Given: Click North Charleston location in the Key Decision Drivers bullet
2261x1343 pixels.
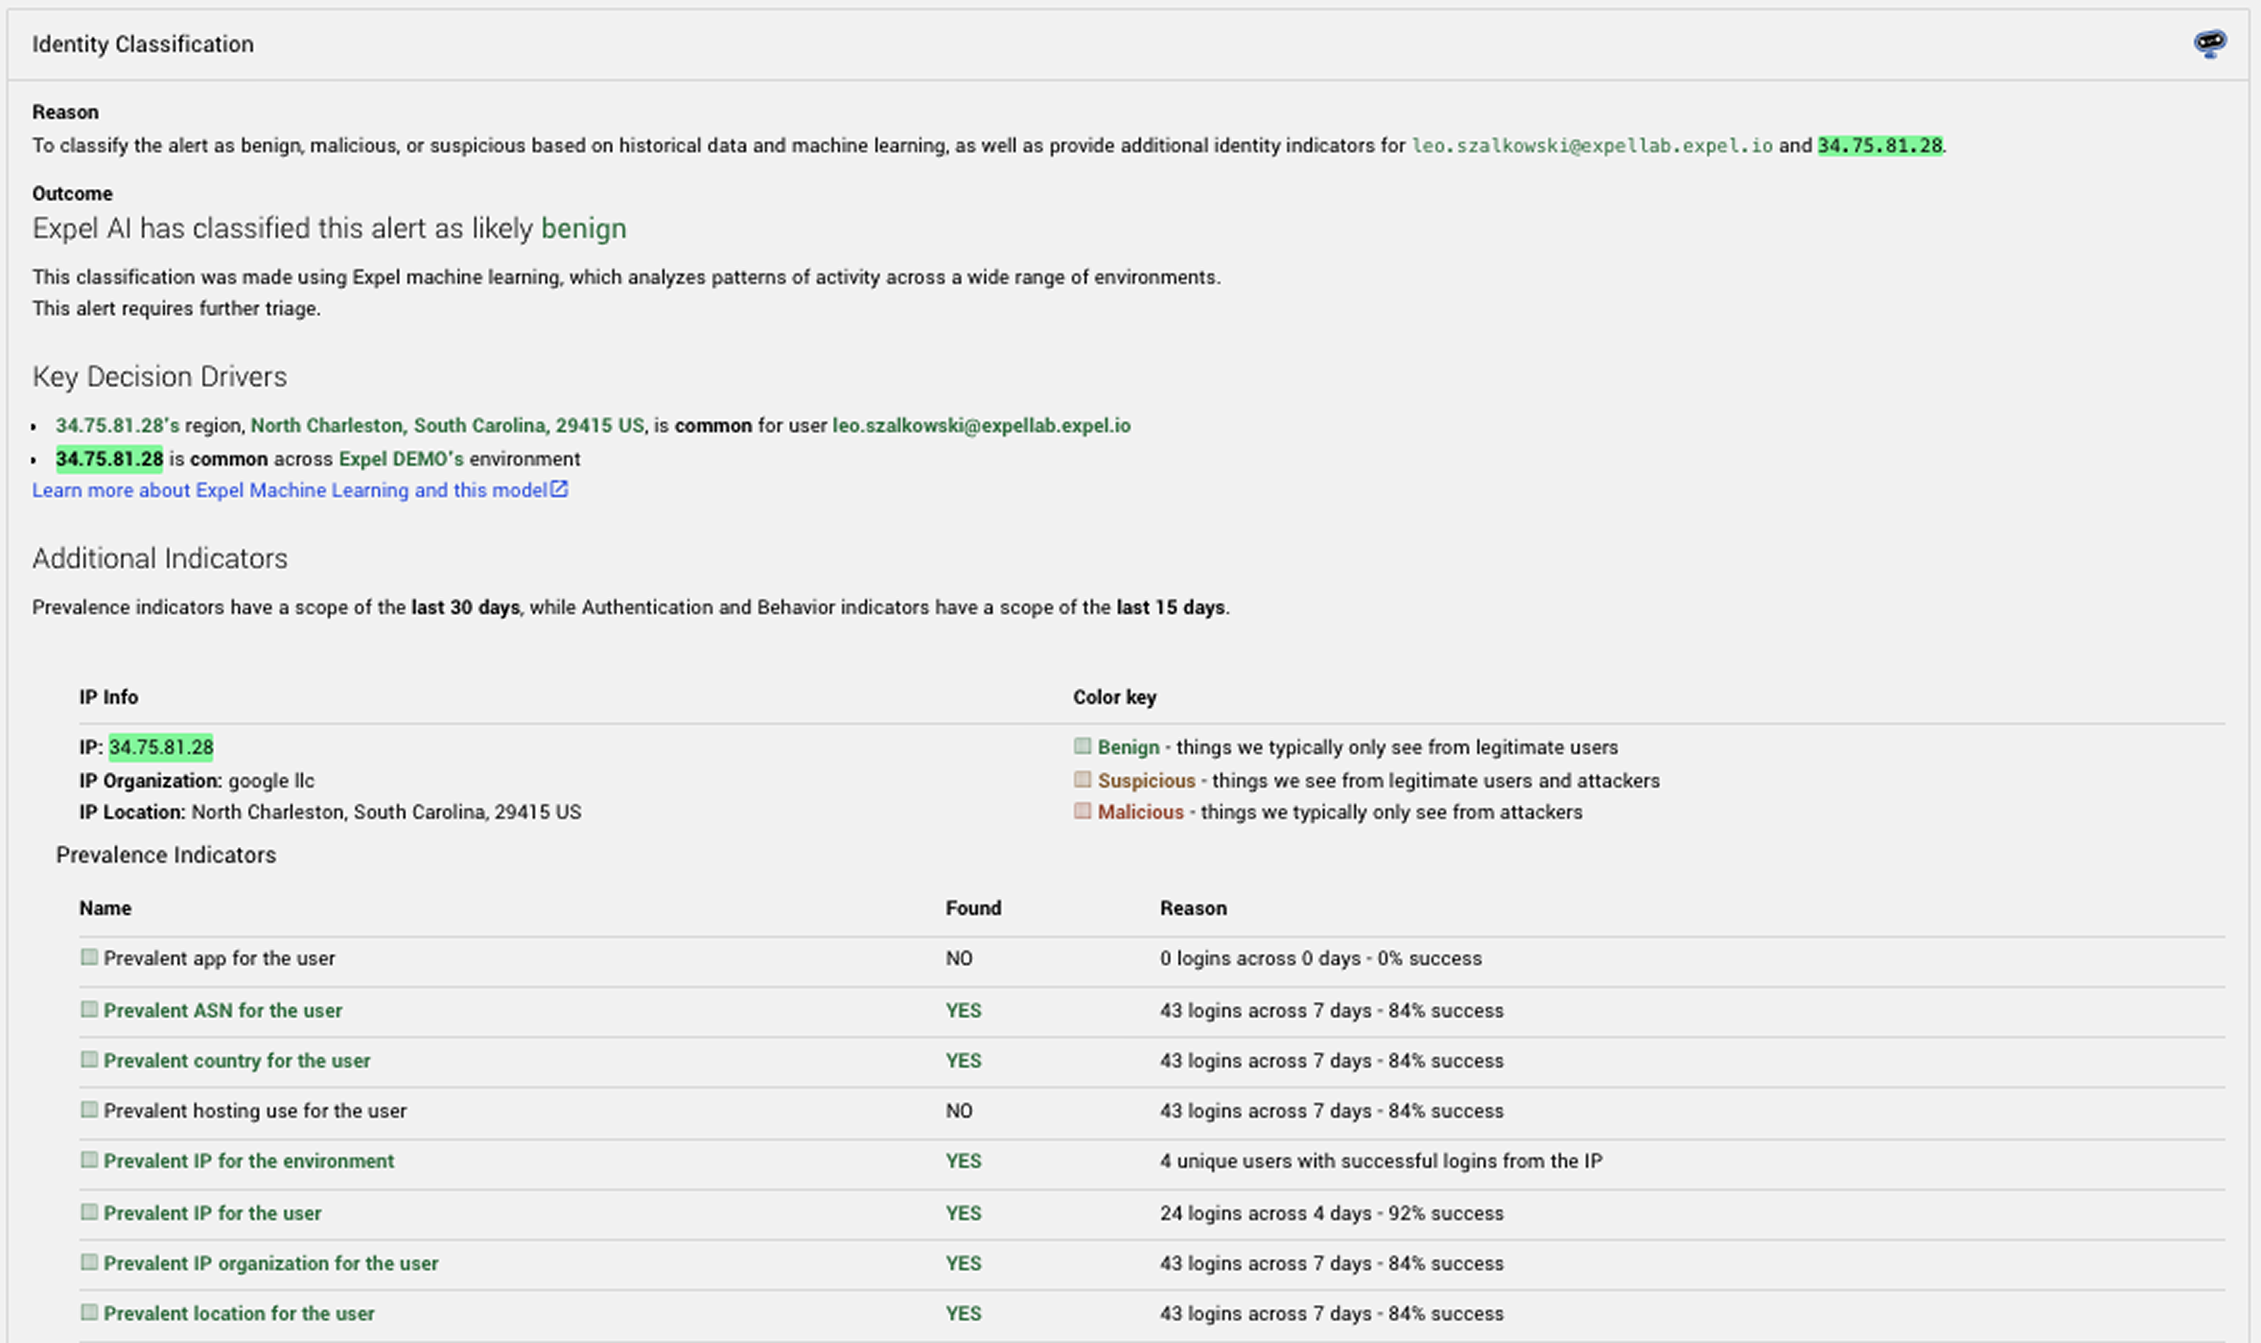Looking at the screenshot, I should (x=447, y=426).
